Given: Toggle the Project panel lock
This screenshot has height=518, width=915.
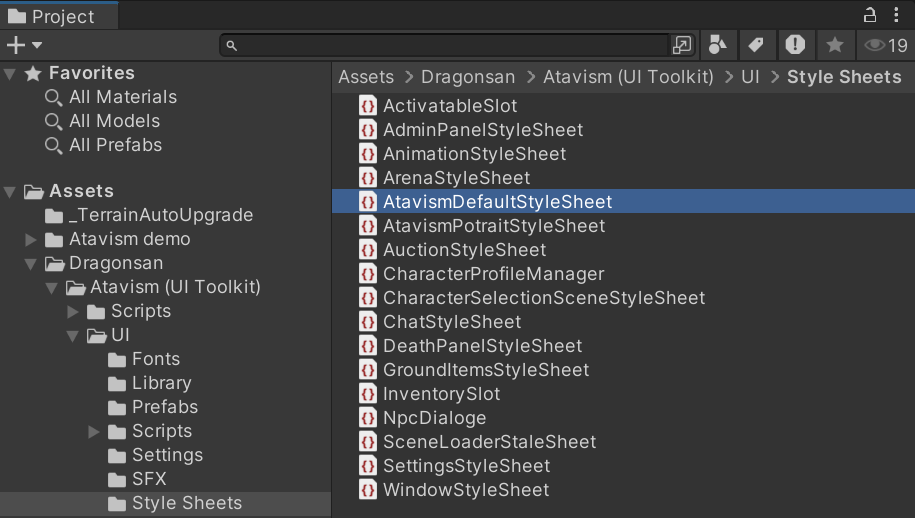Looking at the screenshot, I should pyautogui.click(x=869, y=15).
